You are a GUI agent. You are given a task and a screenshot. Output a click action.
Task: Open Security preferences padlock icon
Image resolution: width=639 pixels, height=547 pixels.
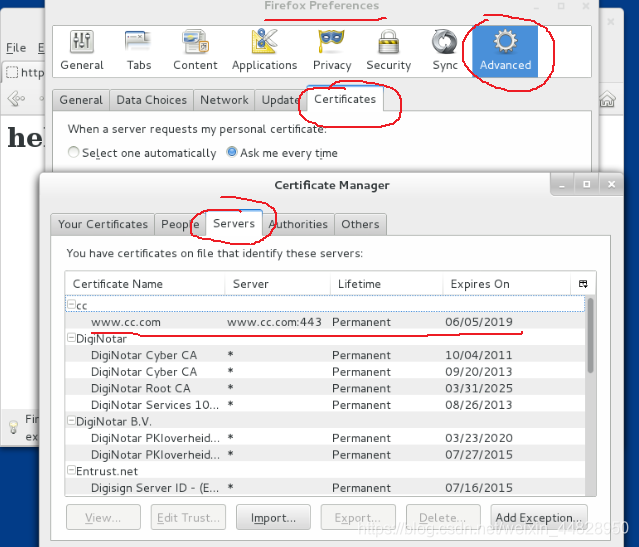[388, 42]
